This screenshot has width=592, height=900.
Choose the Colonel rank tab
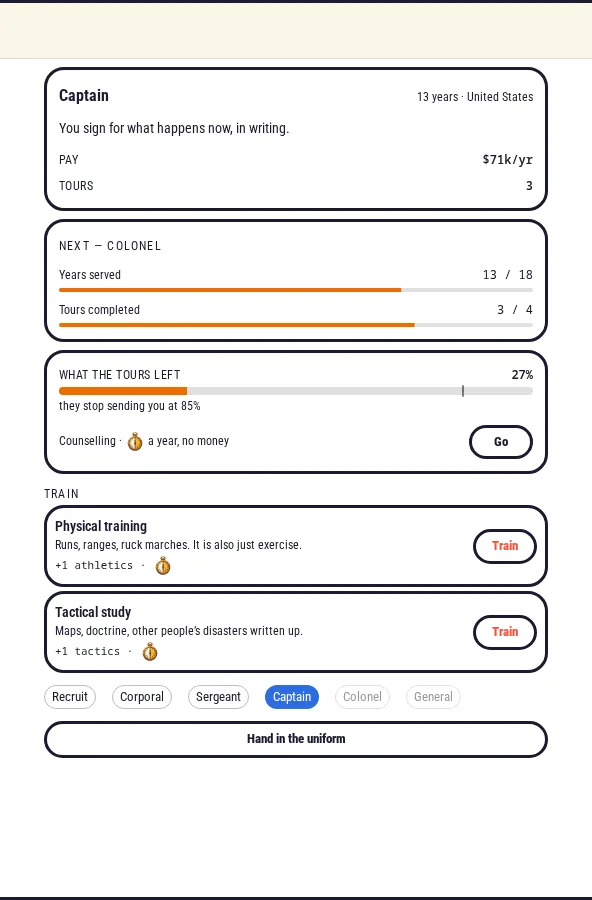pyautogui.click(x=362, y=697)
